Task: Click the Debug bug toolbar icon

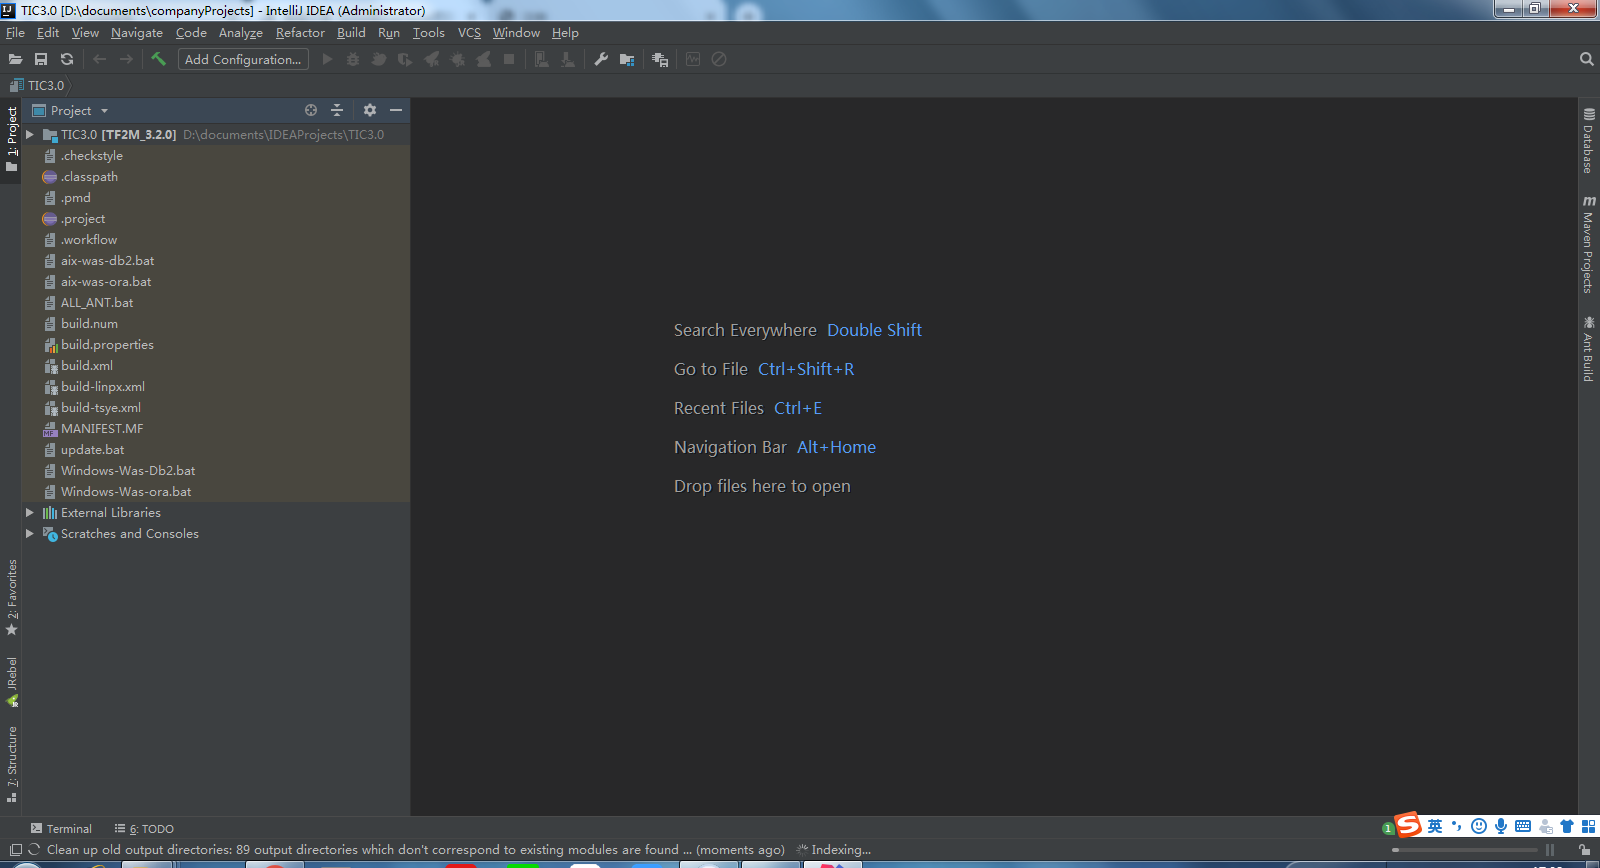Action: (353, 60)
